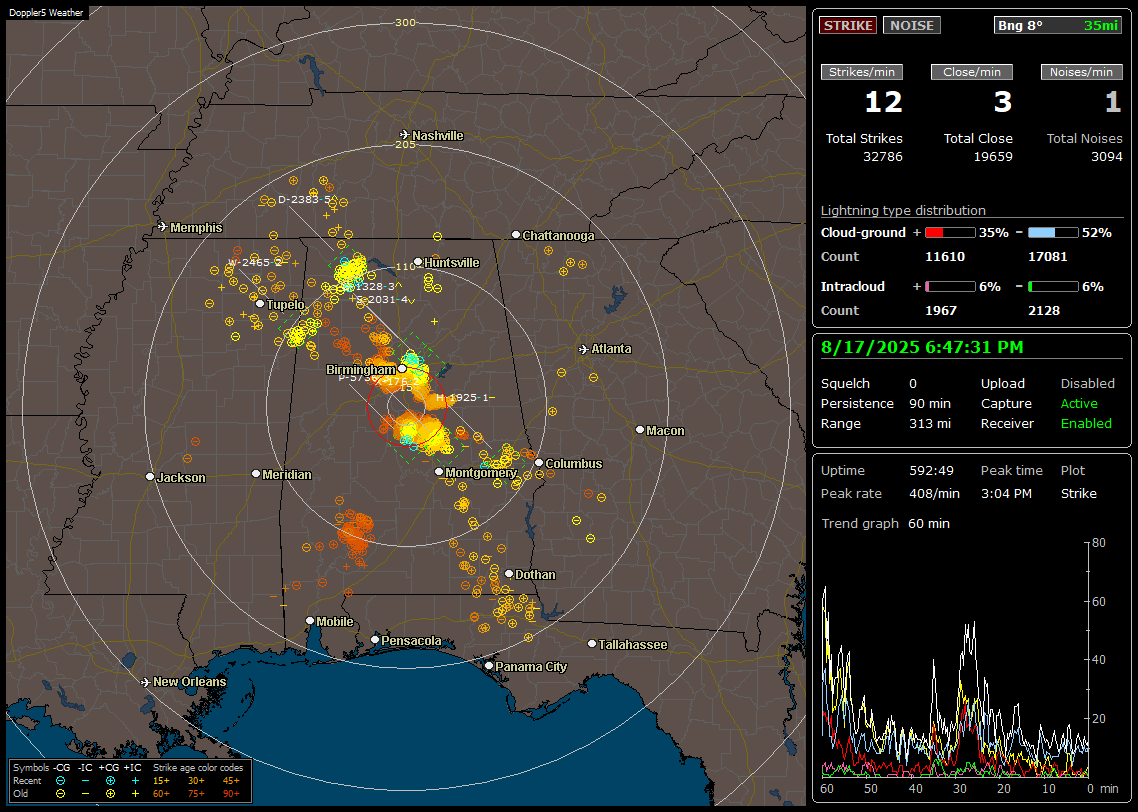Click the Upload status Disabled
1138x812 pixels.
point(1087,384)
